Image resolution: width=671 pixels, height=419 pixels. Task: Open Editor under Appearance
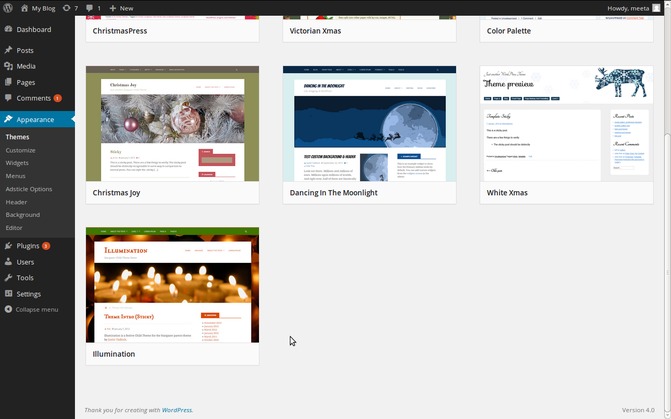click(x=14, y=228)
